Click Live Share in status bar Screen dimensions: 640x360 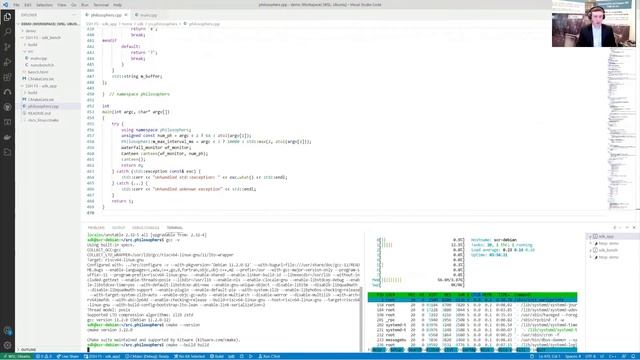click(x=68, y=356)
